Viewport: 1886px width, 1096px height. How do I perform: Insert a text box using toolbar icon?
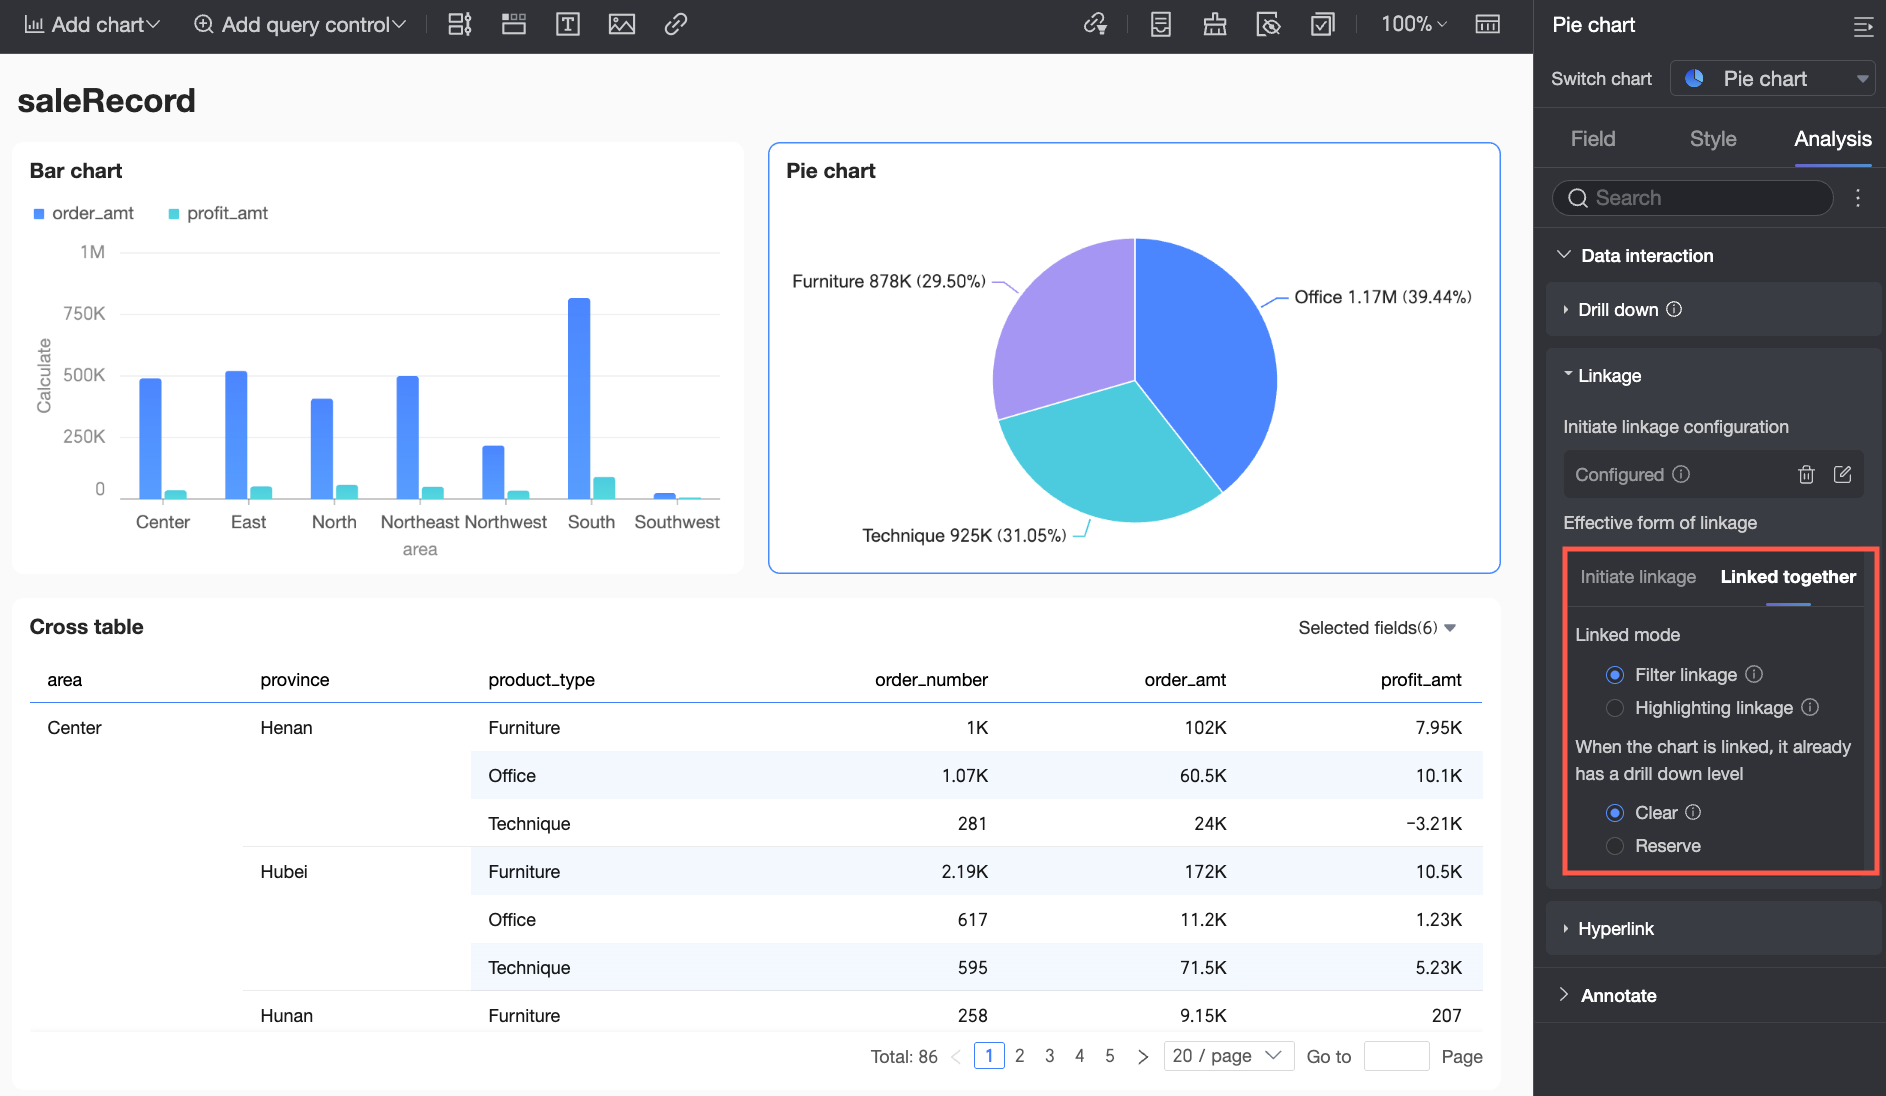(567, 24)
